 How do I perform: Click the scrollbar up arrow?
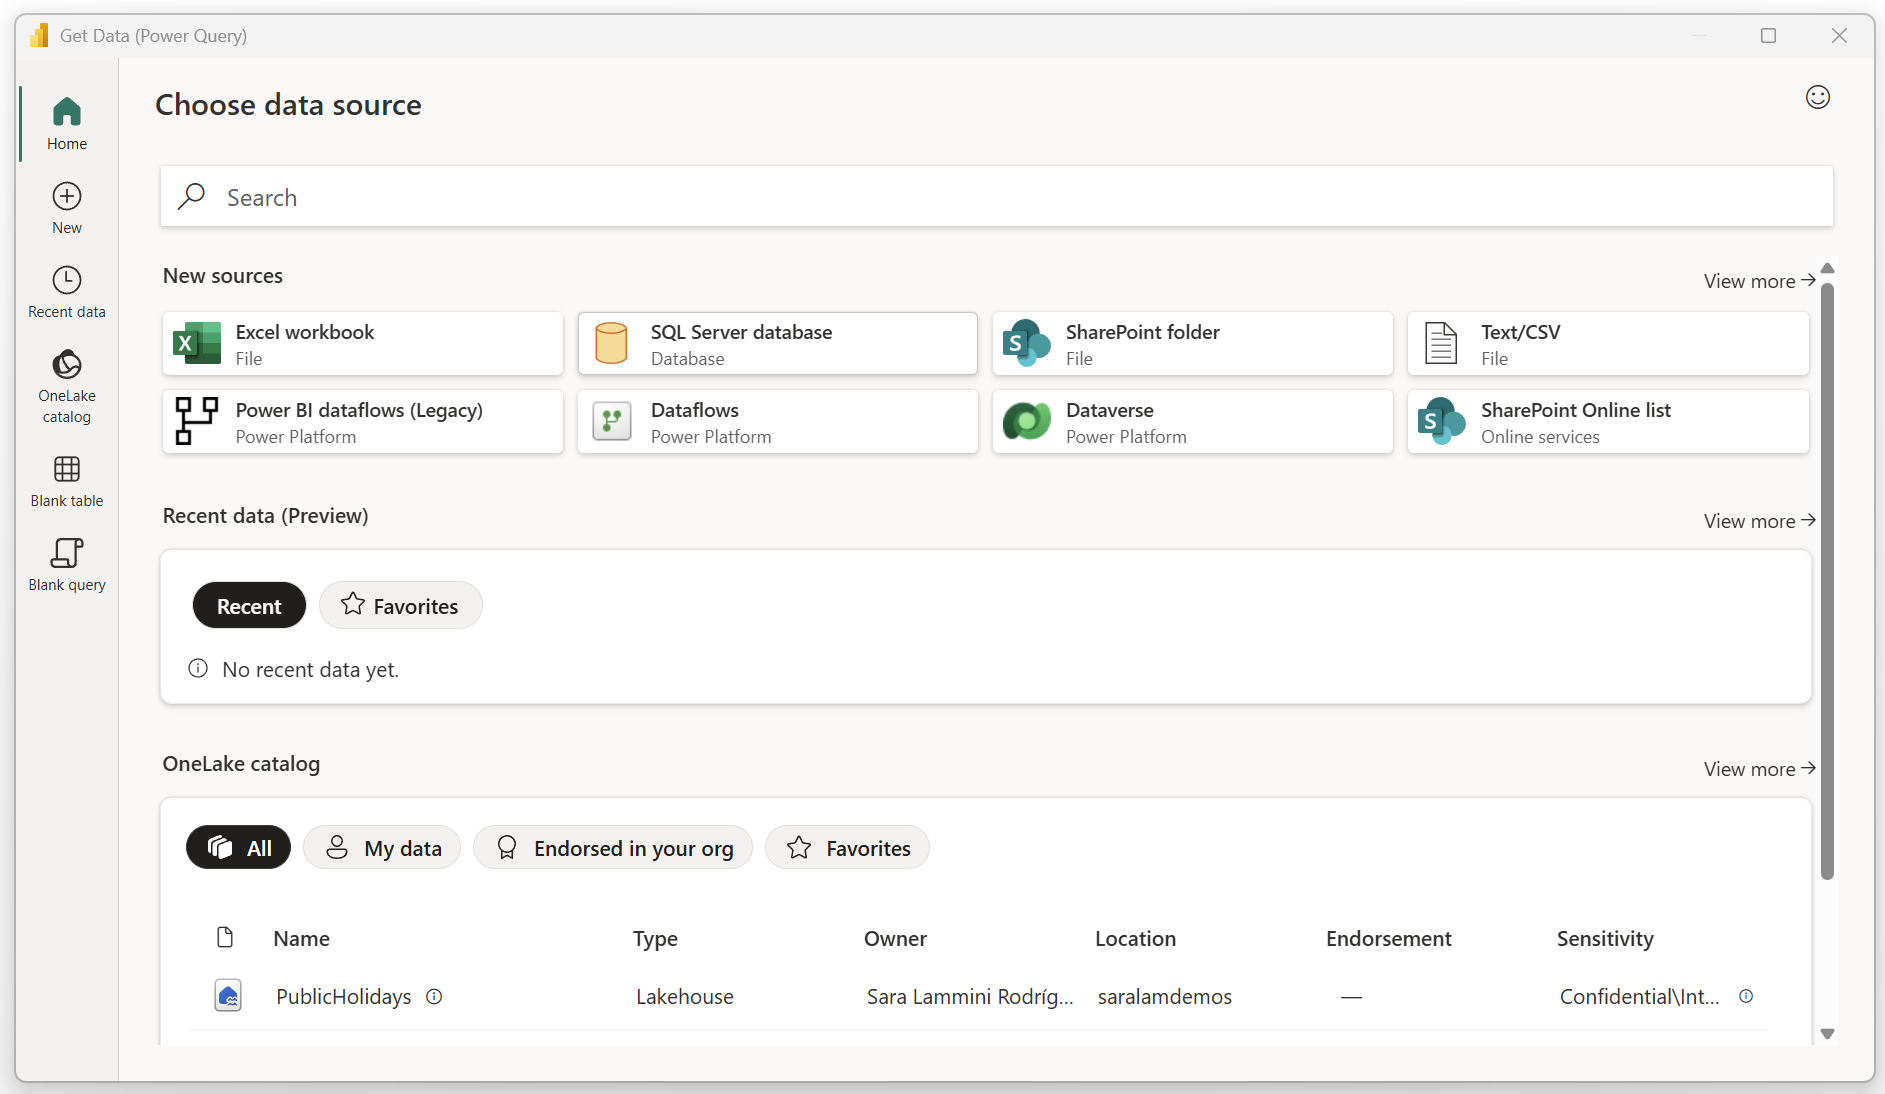(x=1828, y=268)
